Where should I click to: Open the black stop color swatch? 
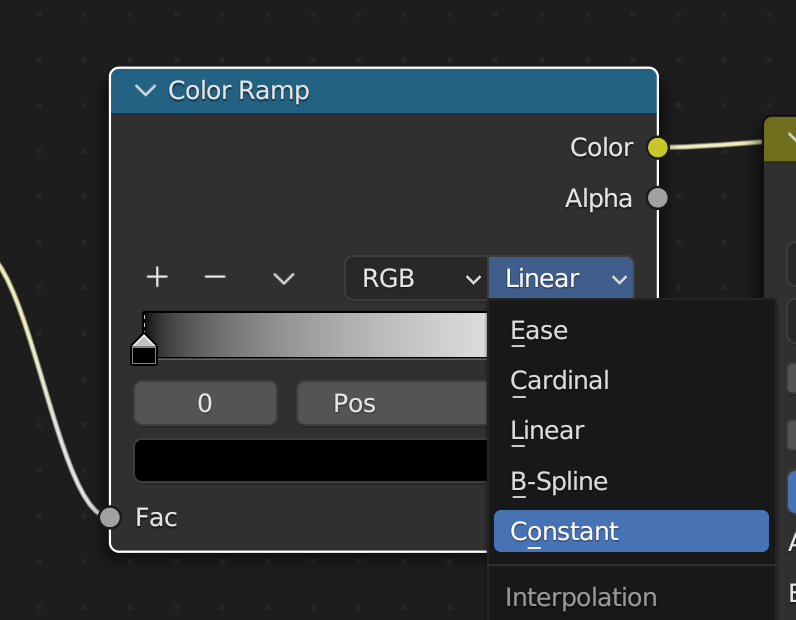(x=310, y=460)
